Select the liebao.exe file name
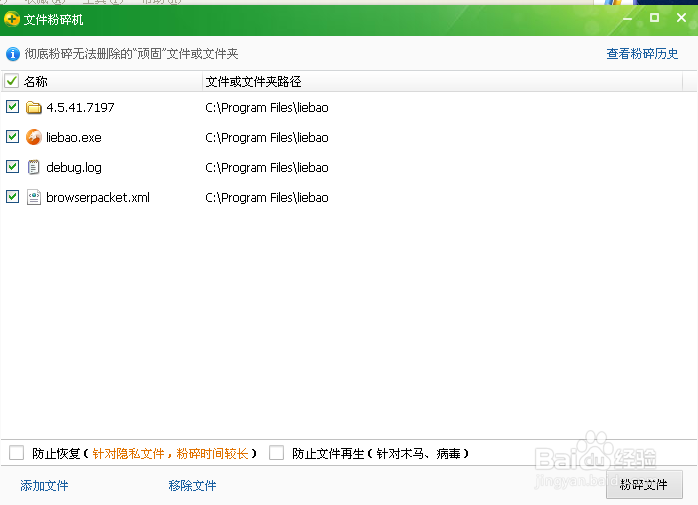Viewport: 698px width, 505px height. (74, 138)
